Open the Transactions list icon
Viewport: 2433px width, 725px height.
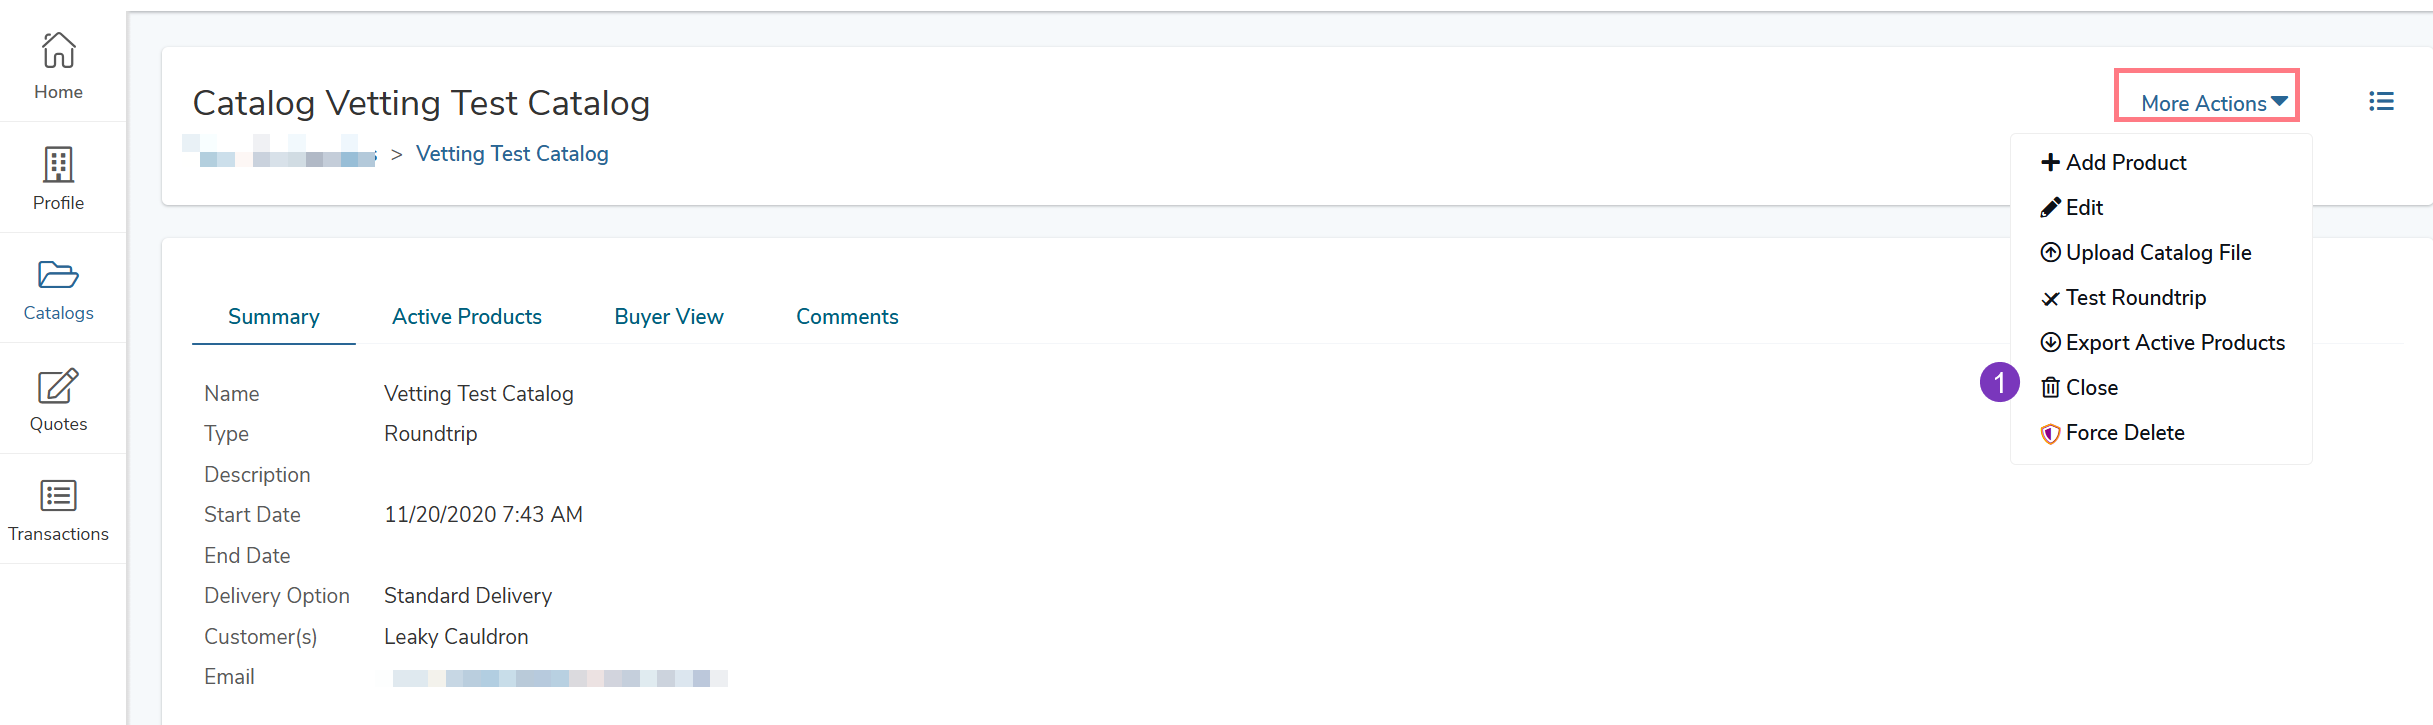[58, 496]
